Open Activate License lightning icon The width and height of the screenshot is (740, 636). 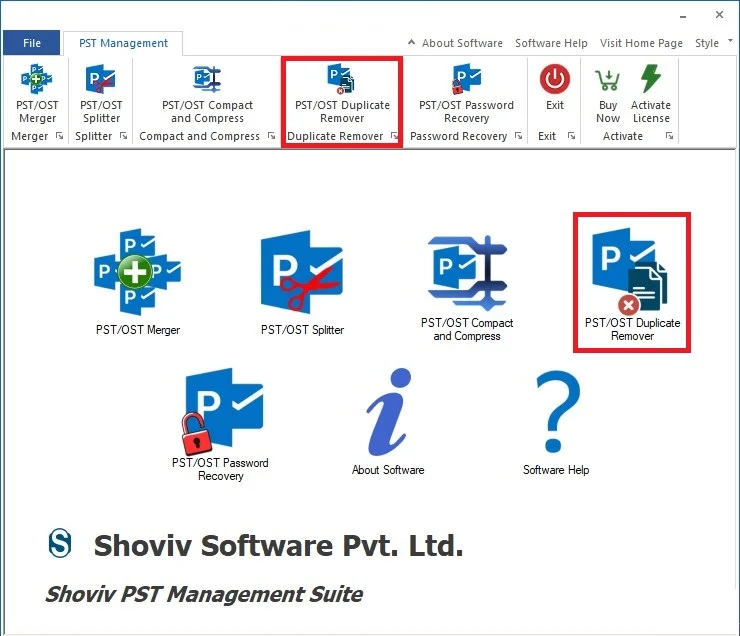point(651,78)
